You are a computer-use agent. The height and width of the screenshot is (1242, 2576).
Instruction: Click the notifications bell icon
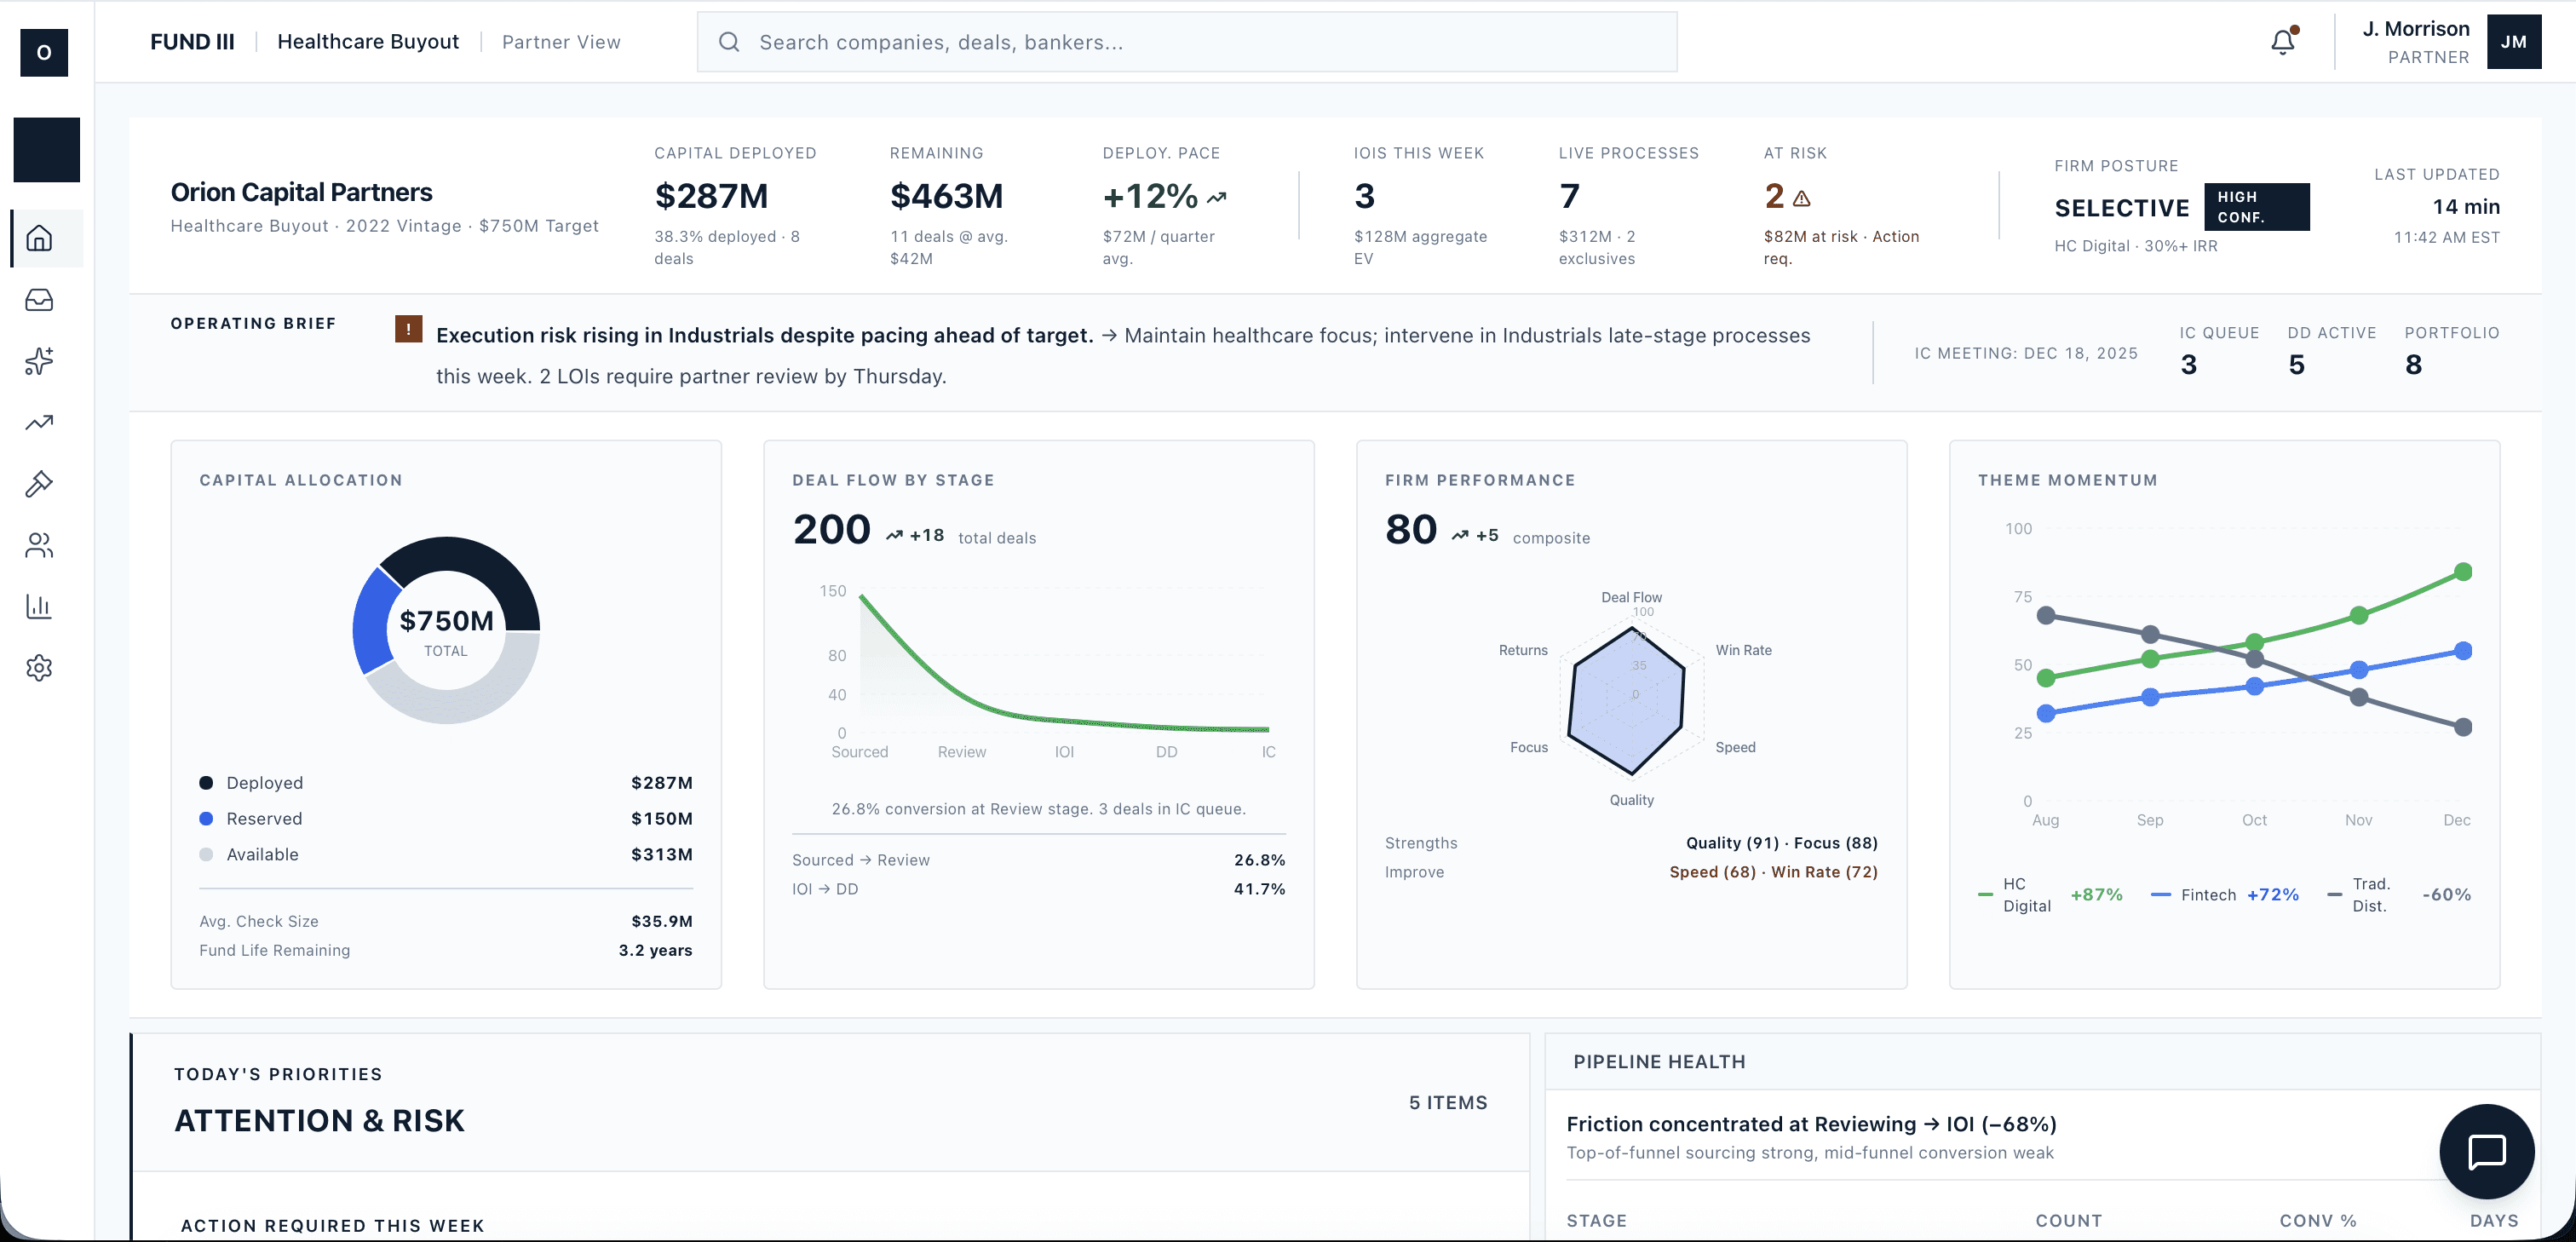click(x=2283, y=42)
